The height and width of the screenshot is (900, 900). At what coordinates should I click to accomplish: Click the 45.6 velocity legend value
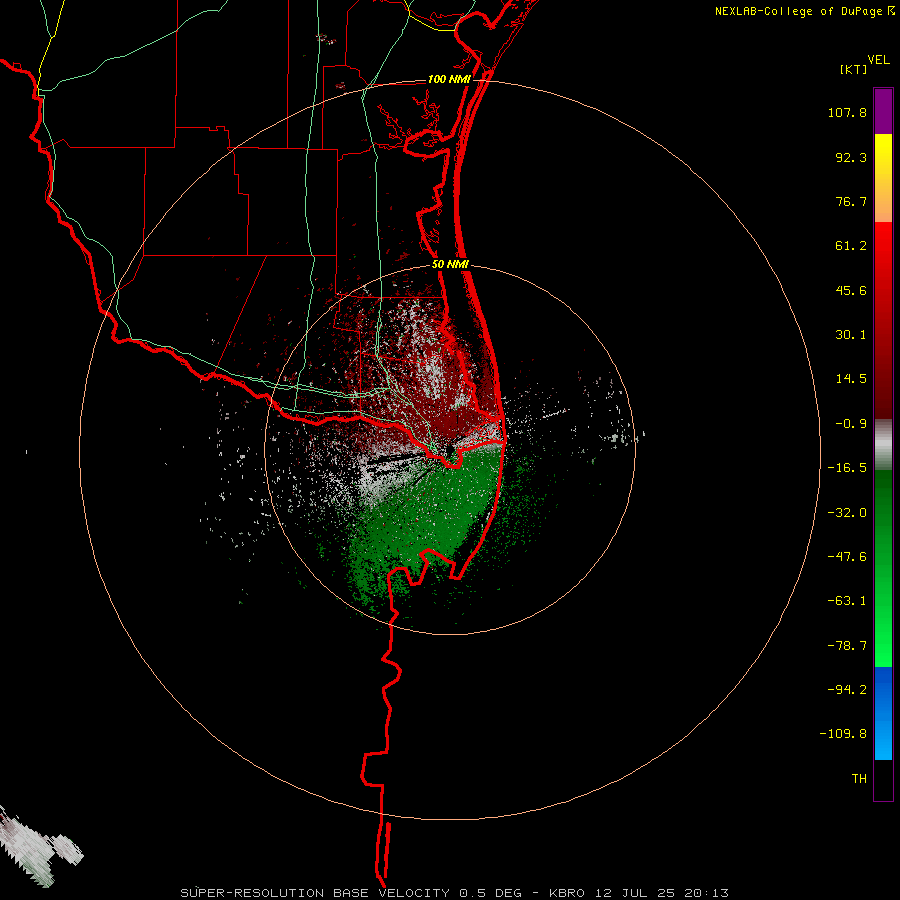851,290
